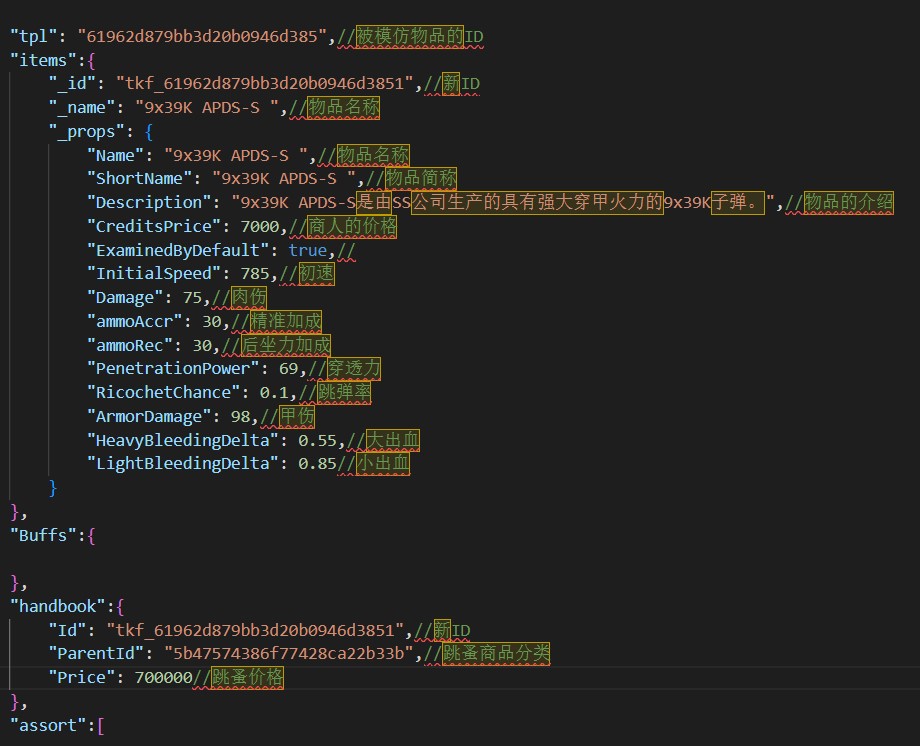This screenshot has height=746, width=920.
Task: Click the "_id" value under items
Action: pos(265,84)
